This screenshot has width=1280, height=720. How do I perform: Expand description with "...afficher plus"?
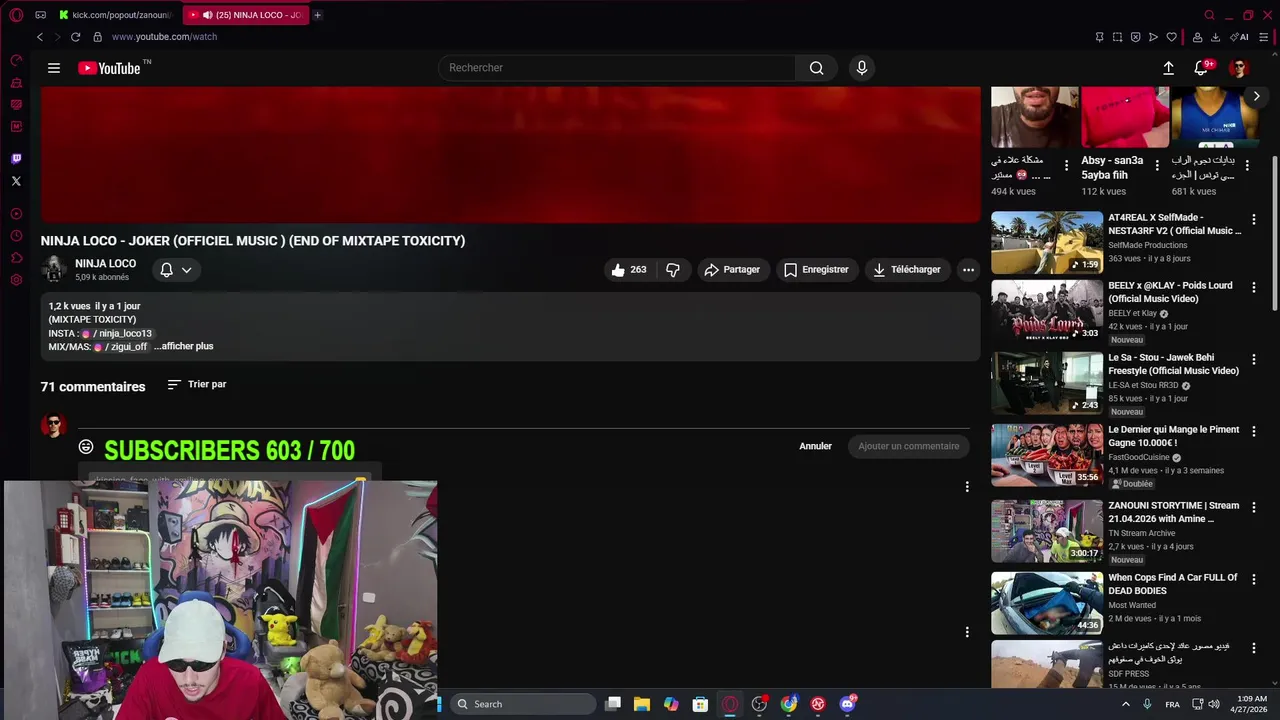[184, 346]
